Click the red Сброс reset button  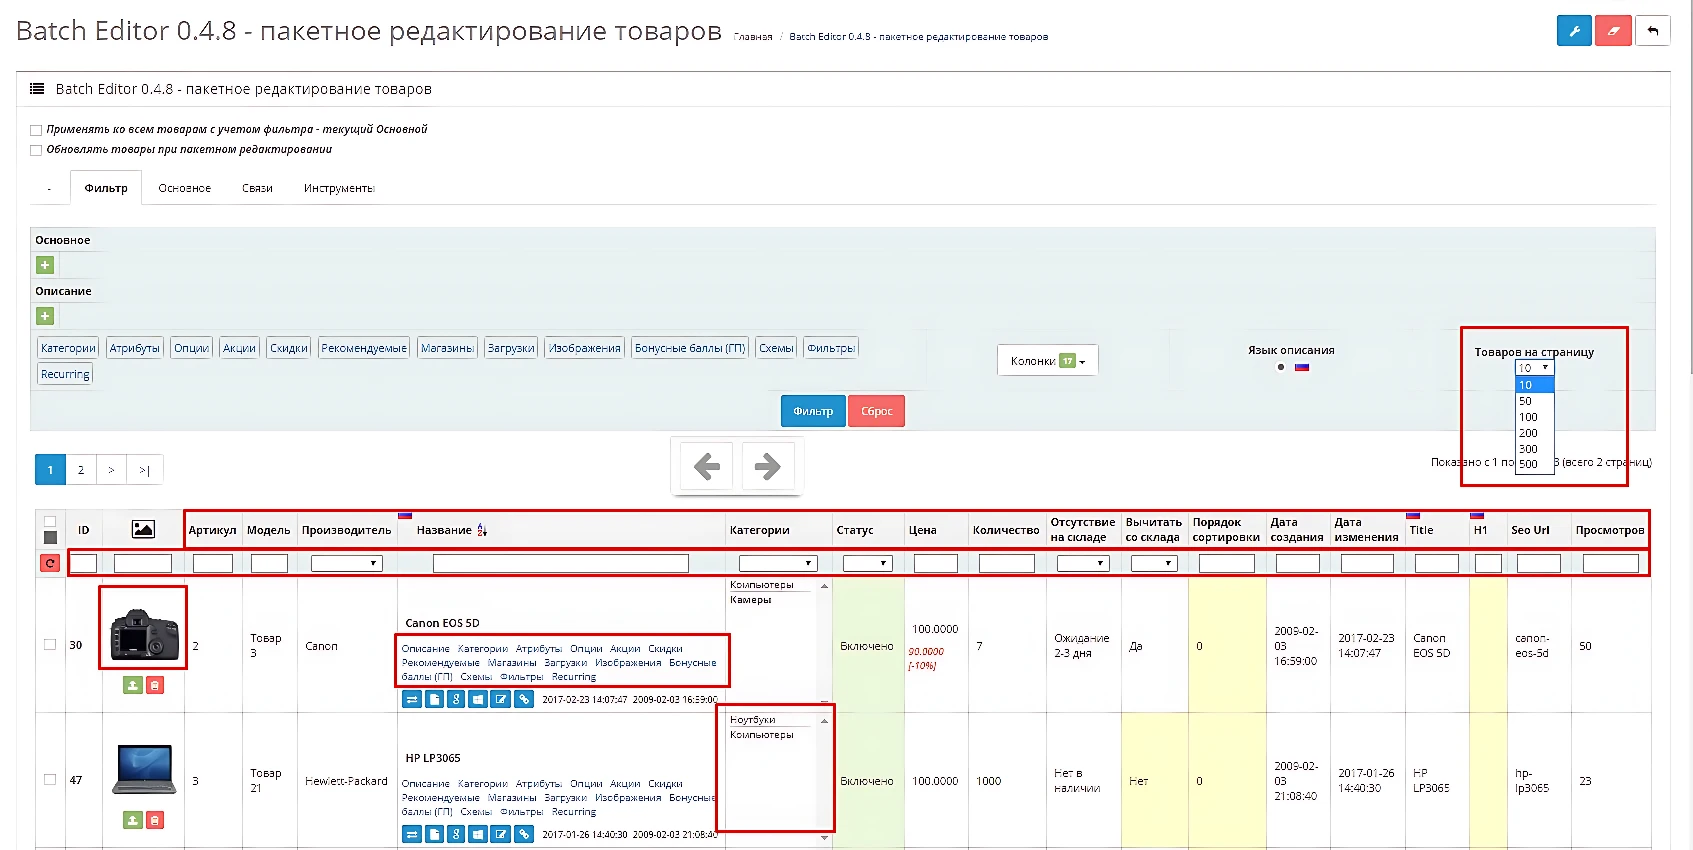click(876, 411)
